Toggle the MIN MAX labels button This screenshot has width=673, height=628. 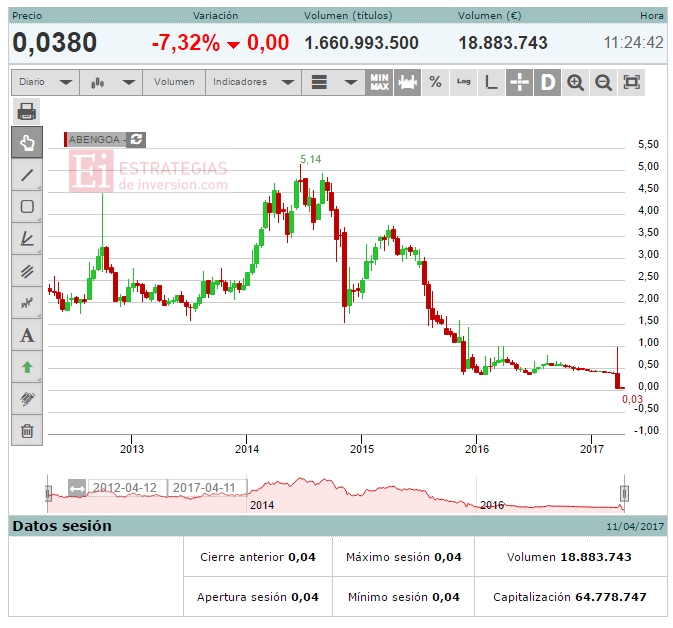(x=379, y=82)
